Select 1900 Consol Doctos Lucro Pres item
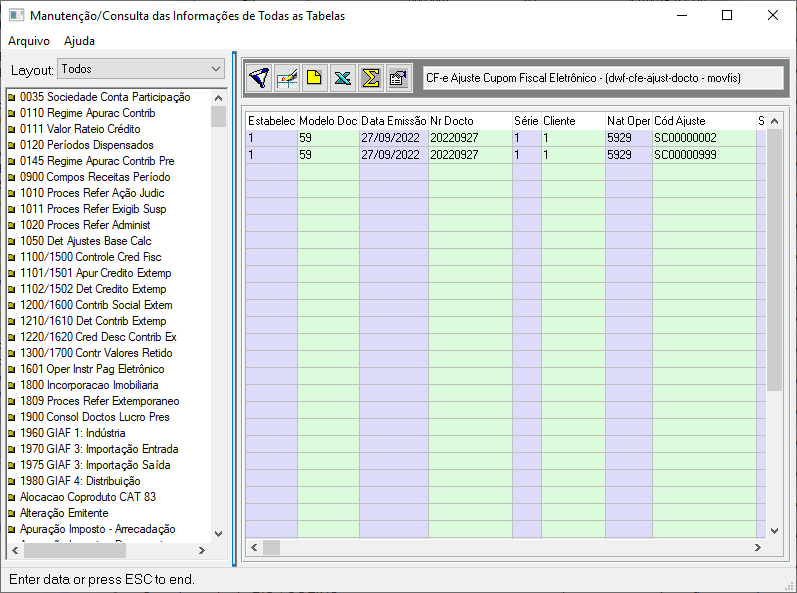 (95, 417)
